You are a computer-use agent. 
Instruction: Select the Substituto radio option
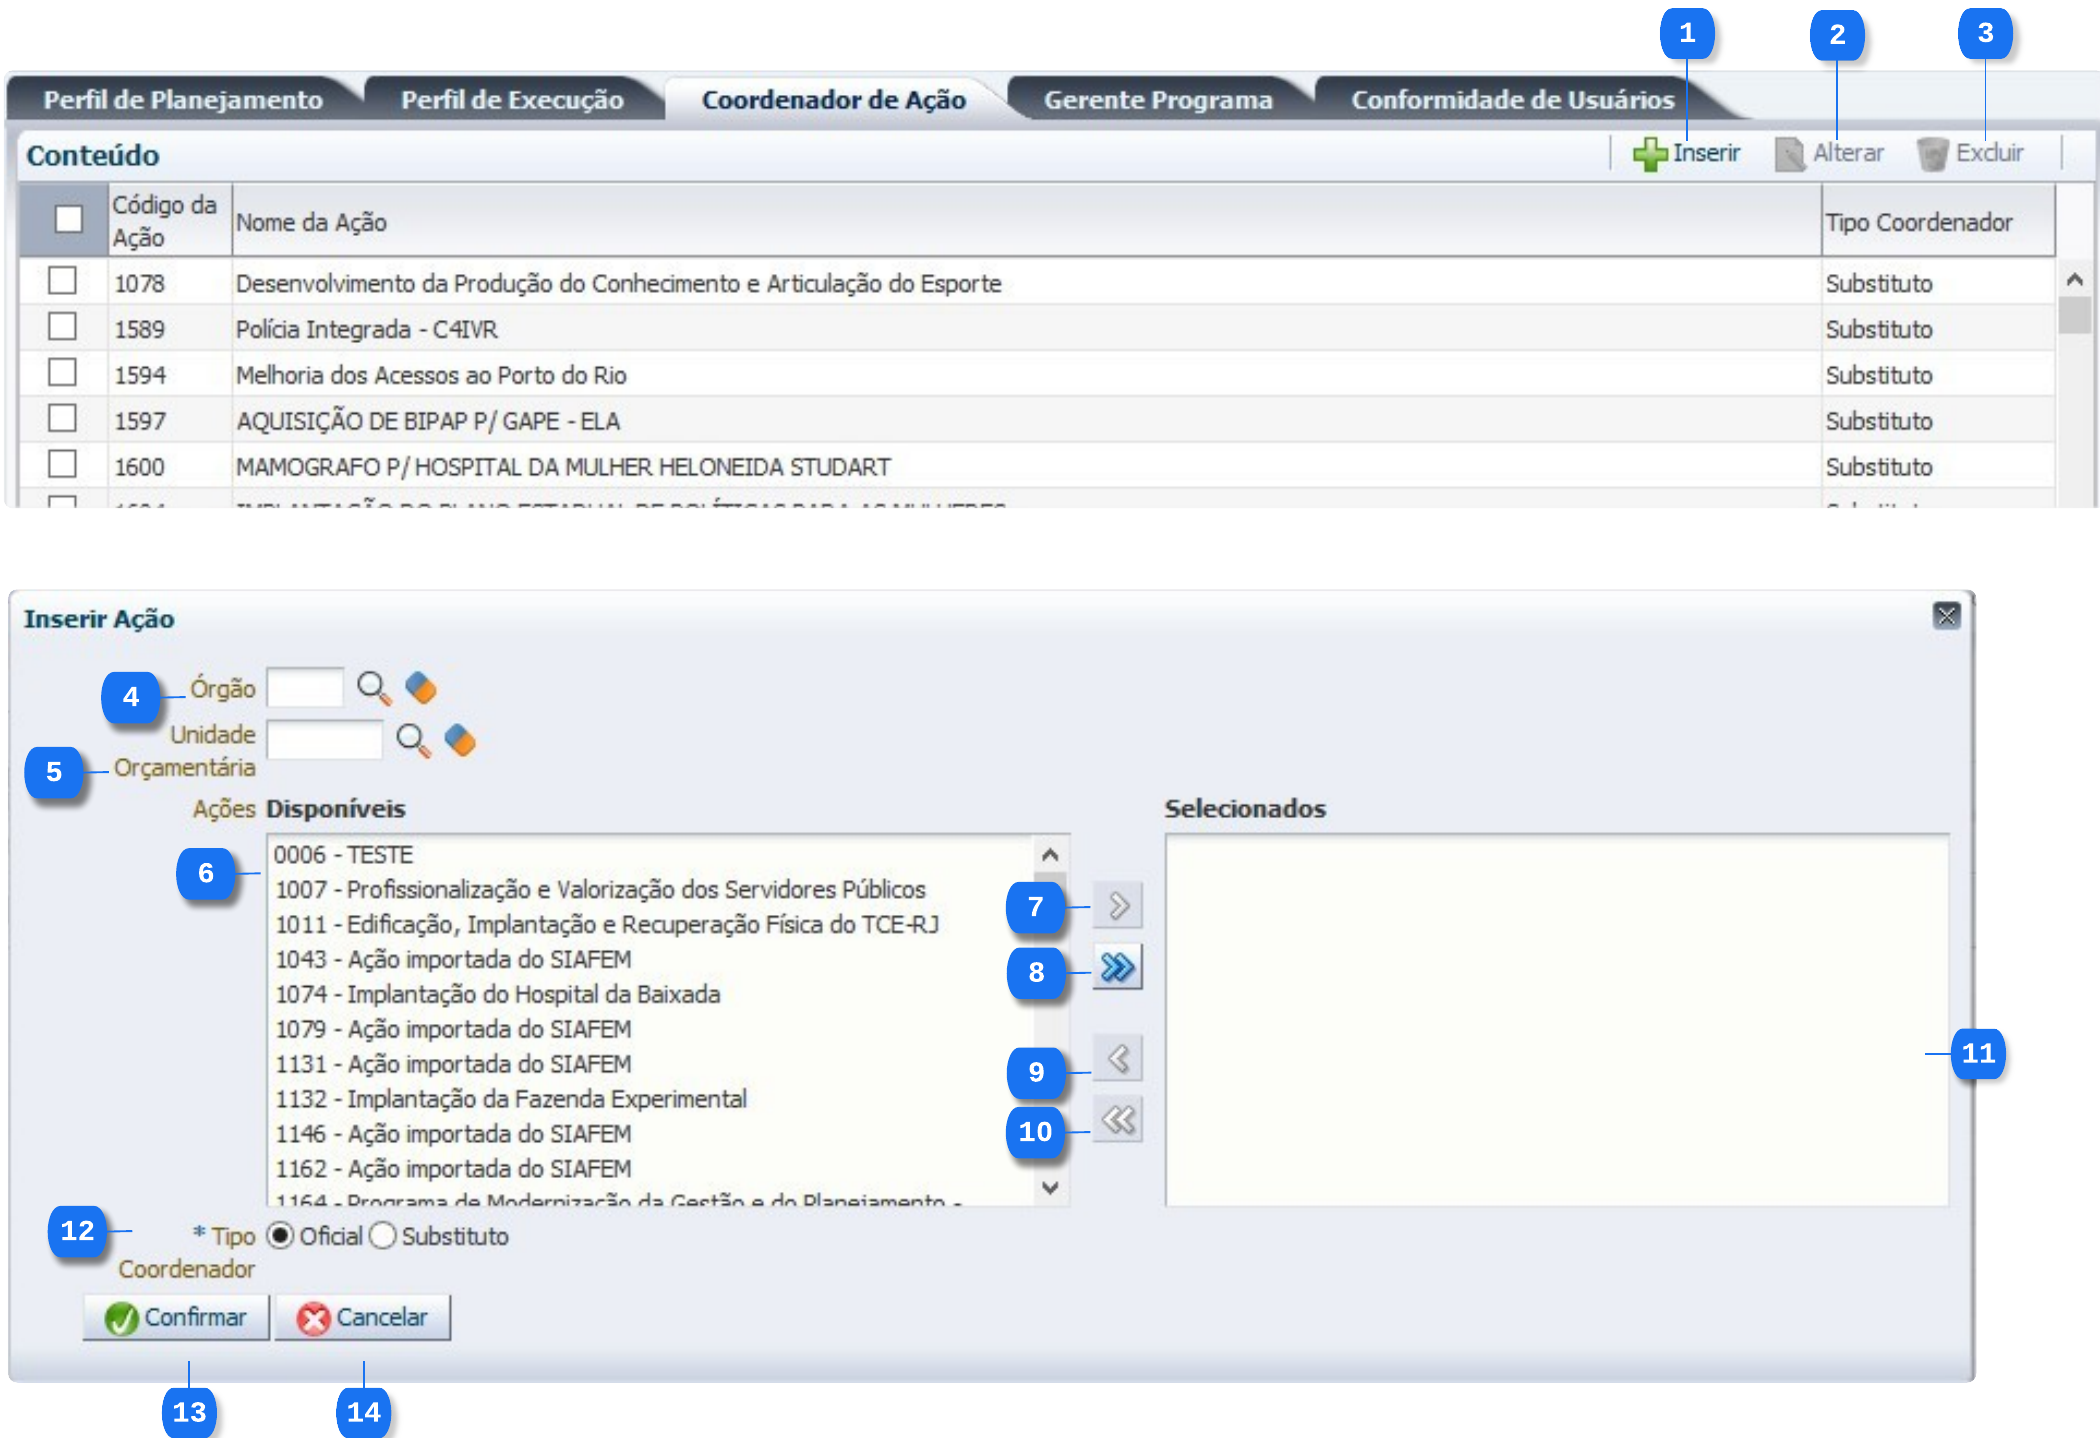point(383,1236)
